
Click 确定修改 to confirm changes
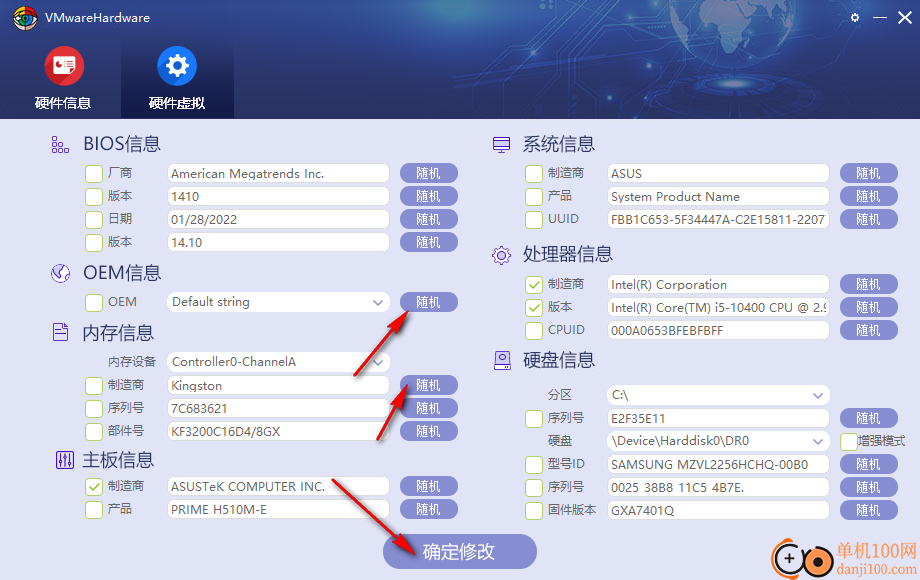click(x=459, y=551)
